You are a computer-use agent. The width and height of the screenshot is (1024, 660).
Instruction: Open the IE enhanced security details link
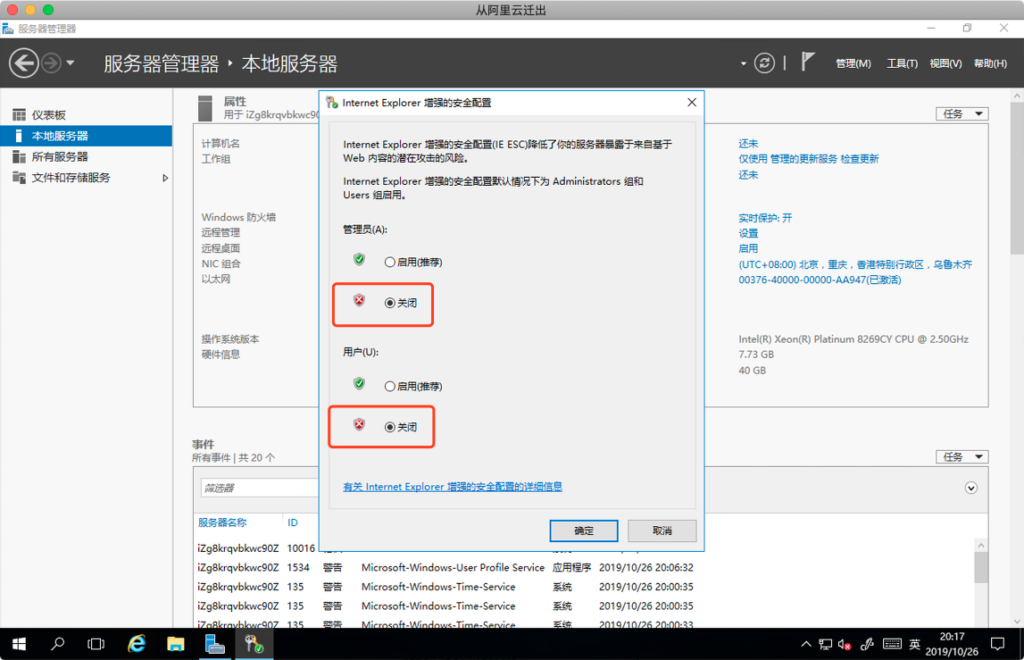[x=452, y=487]
